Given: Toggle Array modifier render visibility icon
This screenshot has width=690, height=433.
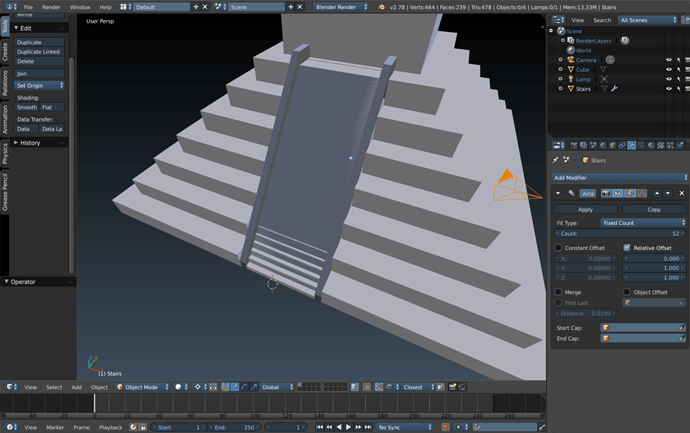Looking at the screenshot, I should (x=605, y=193).
